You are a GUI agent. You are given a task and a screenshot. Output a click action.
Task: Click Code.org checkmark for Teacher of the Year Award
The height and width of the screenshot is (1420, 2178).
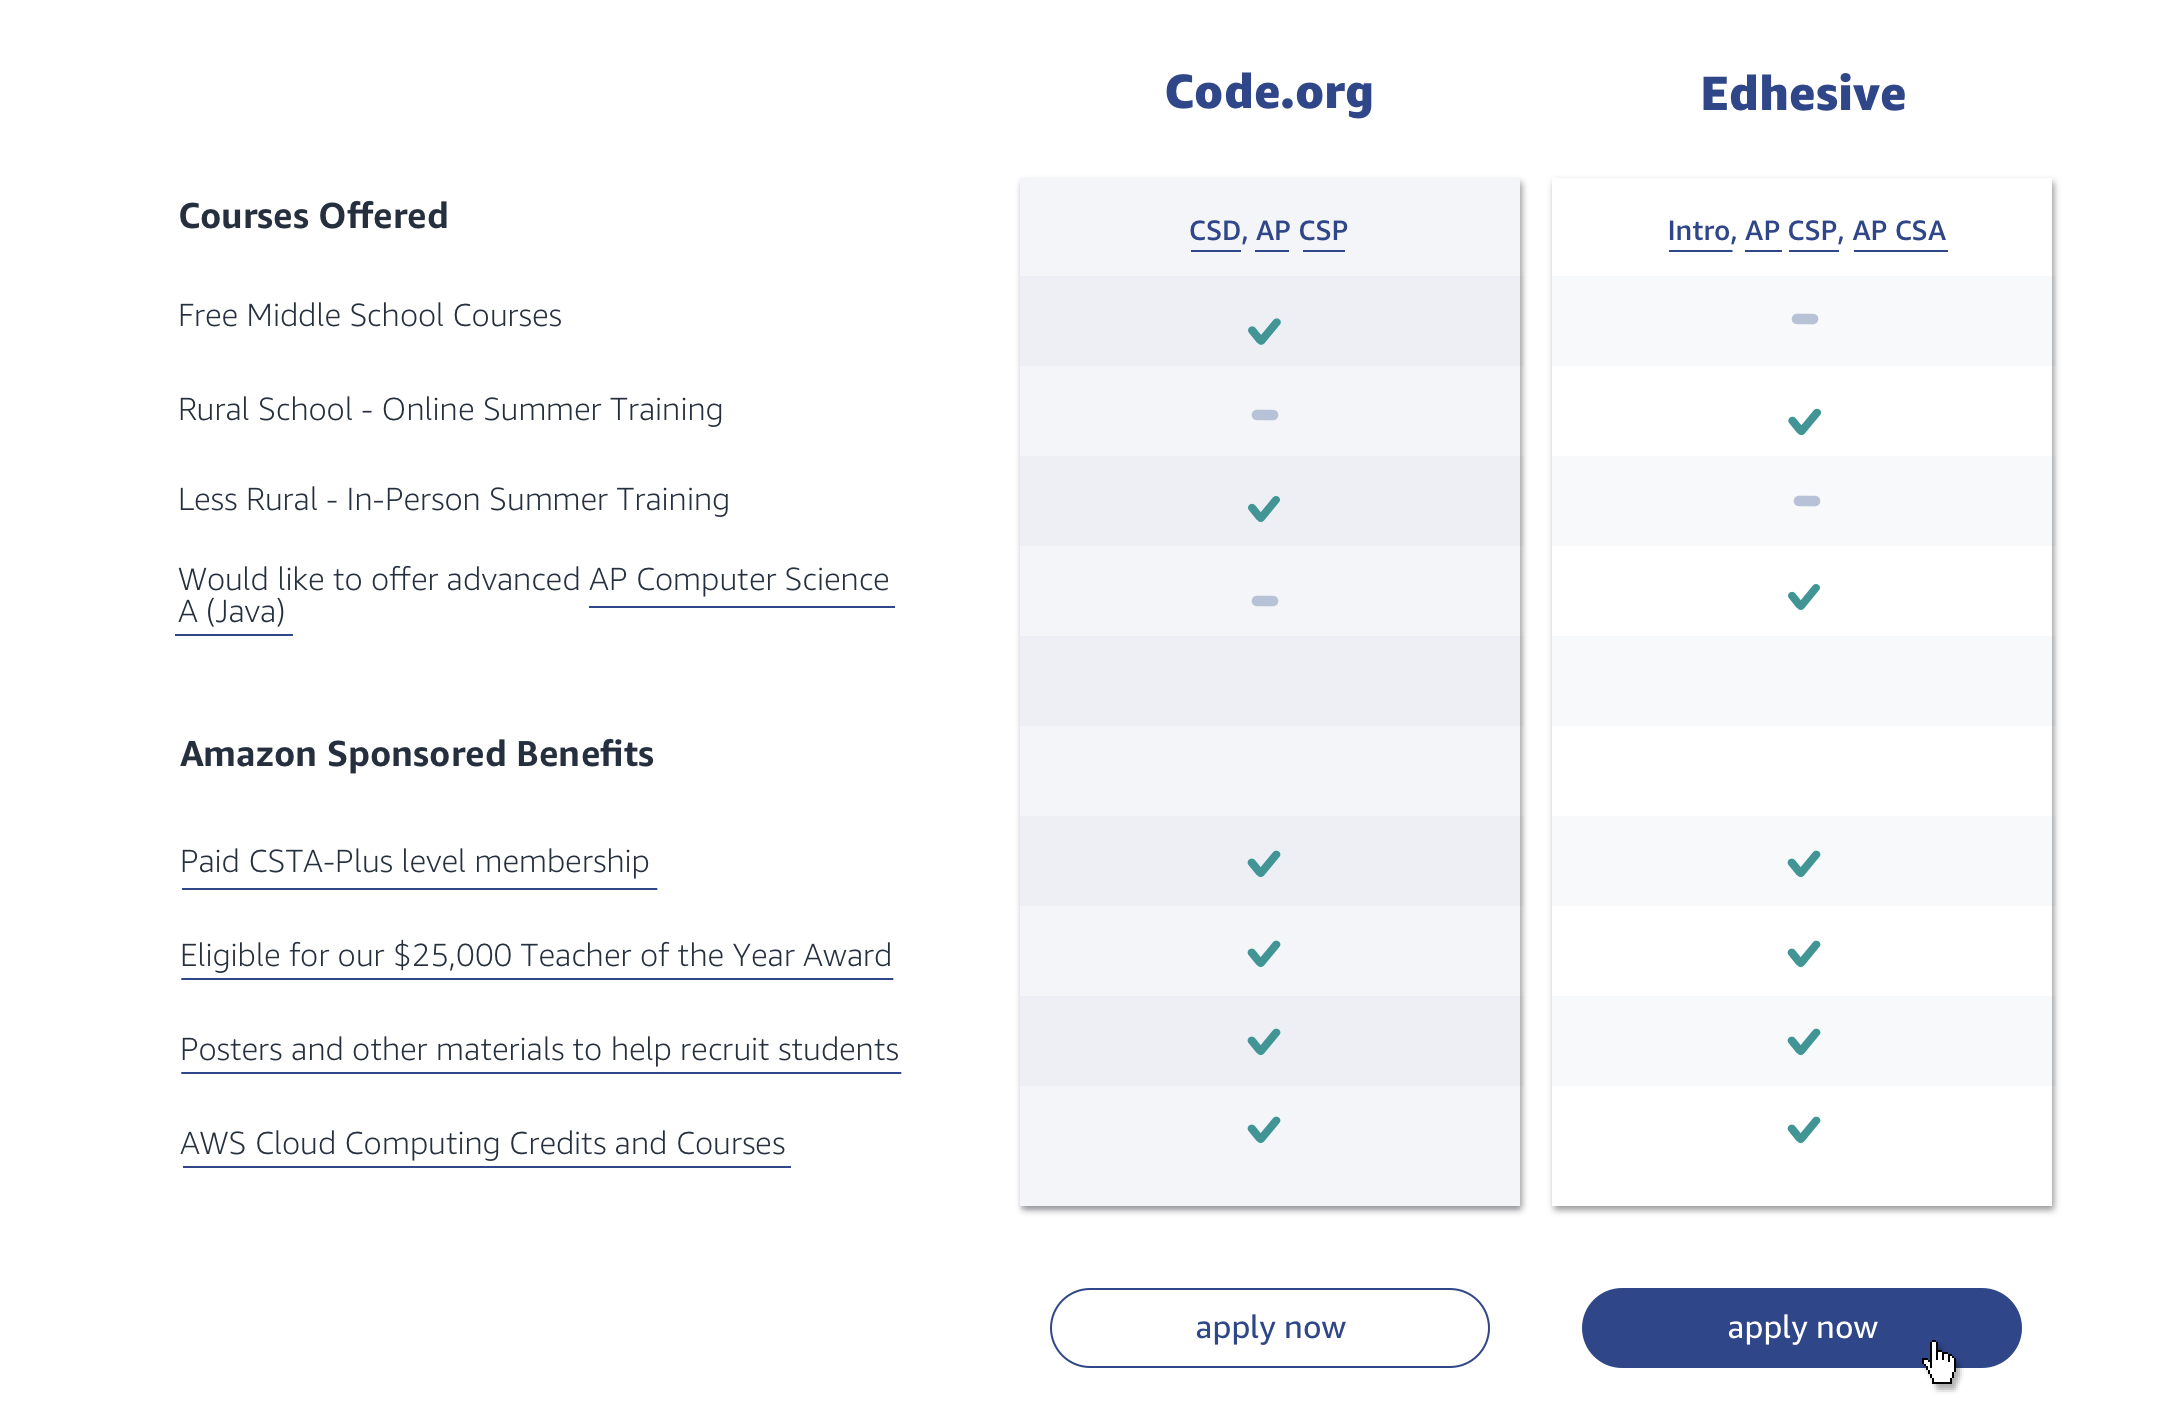[1264, 954]
